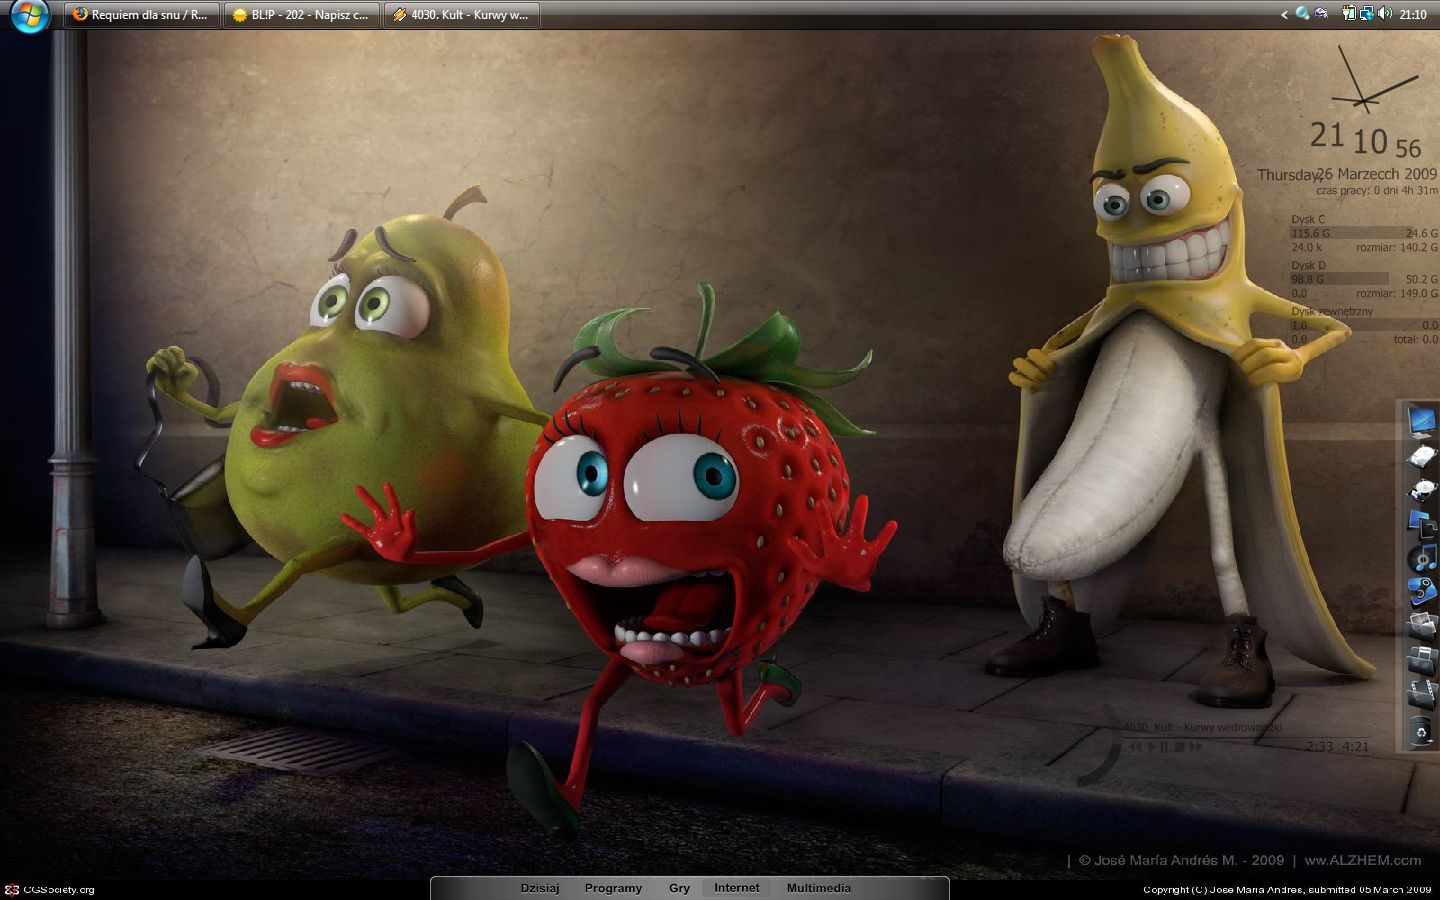Switch to the Requiem dla snu Firefox window

pyautogui.click(x=142, y=15)
